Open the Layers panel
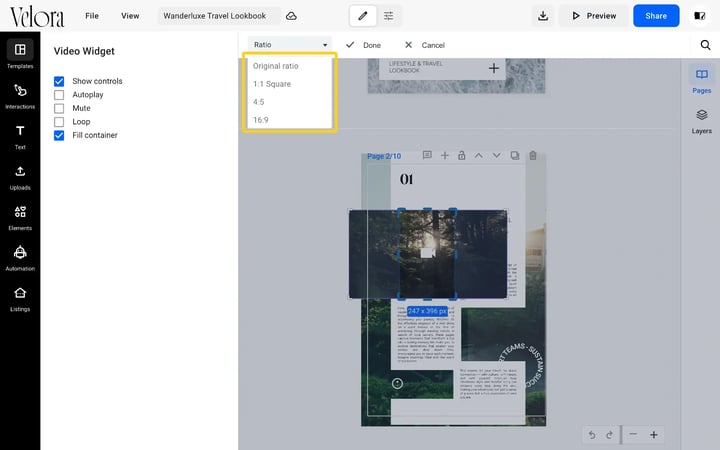Image resolution: width=720 pixels, height=450 pixels. click(x=701, y=121)
